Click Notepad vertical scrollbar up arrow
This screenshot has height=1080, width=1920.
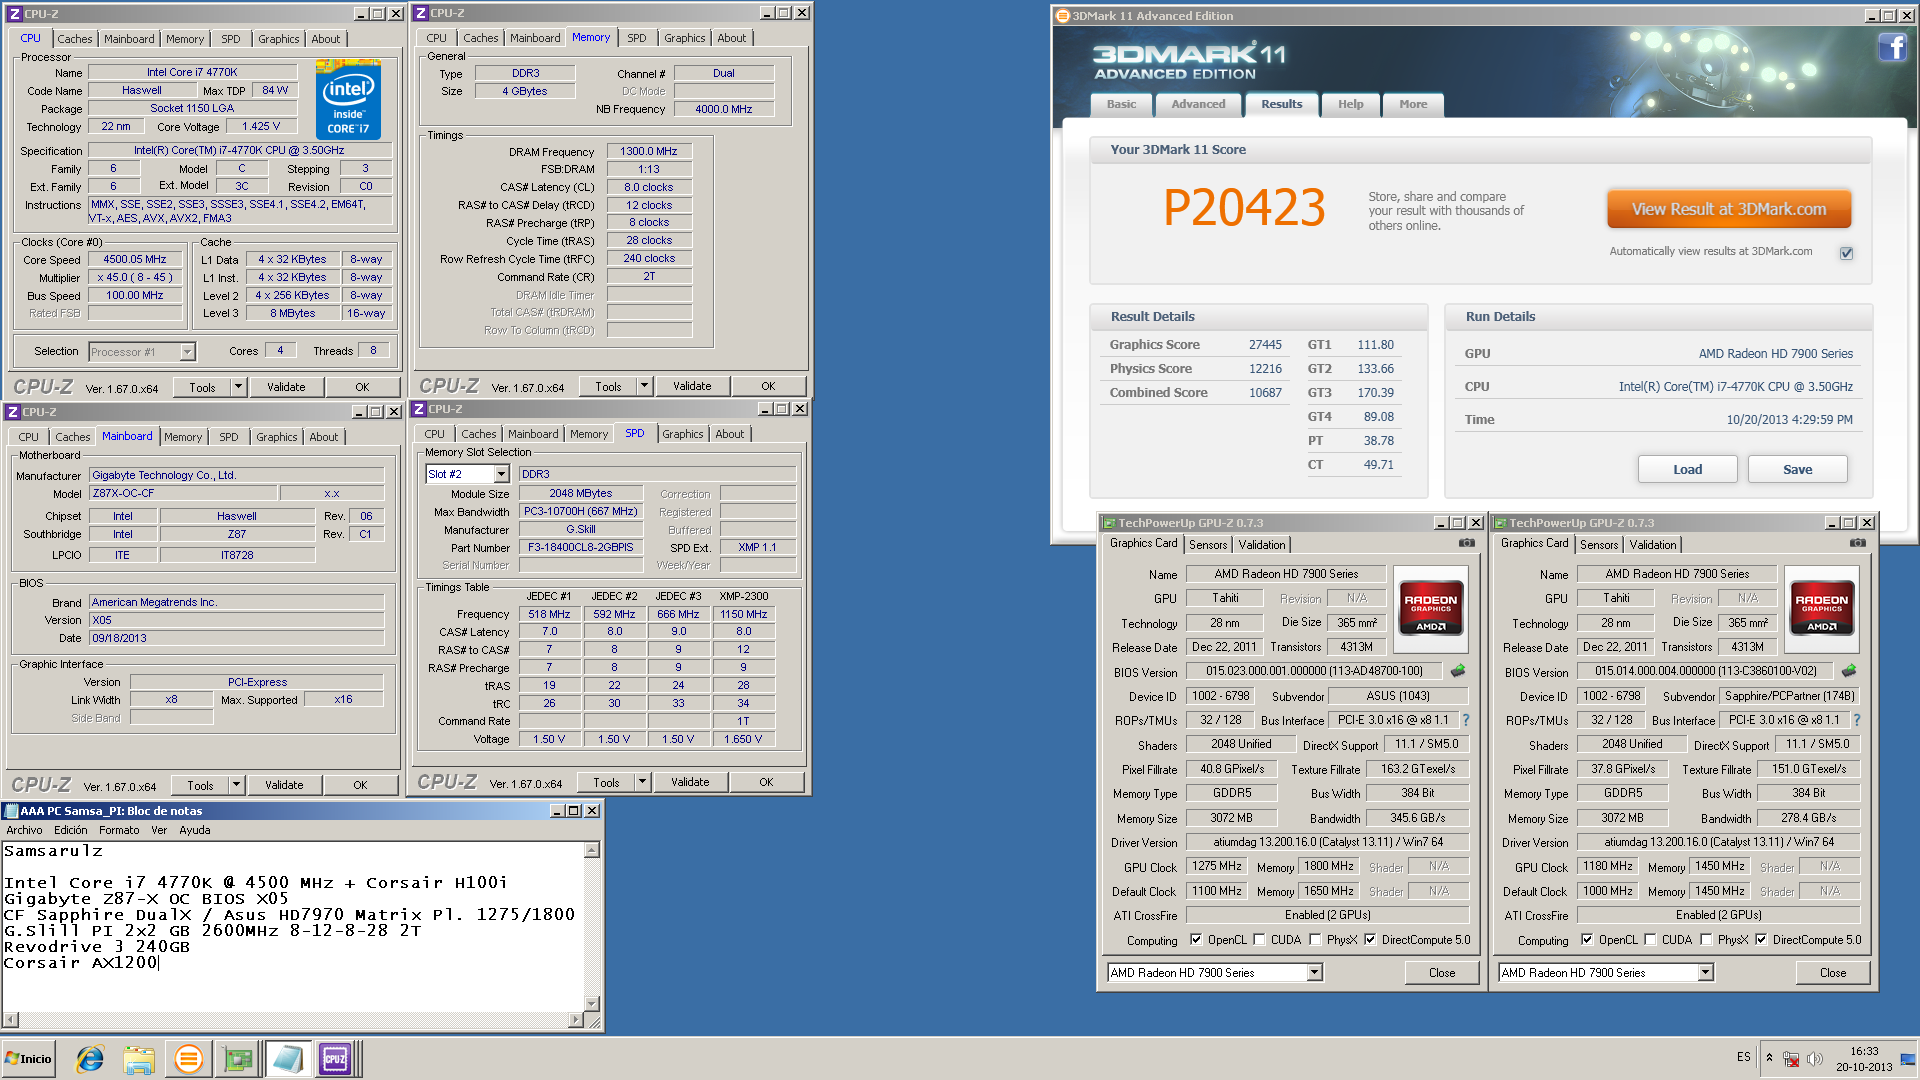pos(592,850)
